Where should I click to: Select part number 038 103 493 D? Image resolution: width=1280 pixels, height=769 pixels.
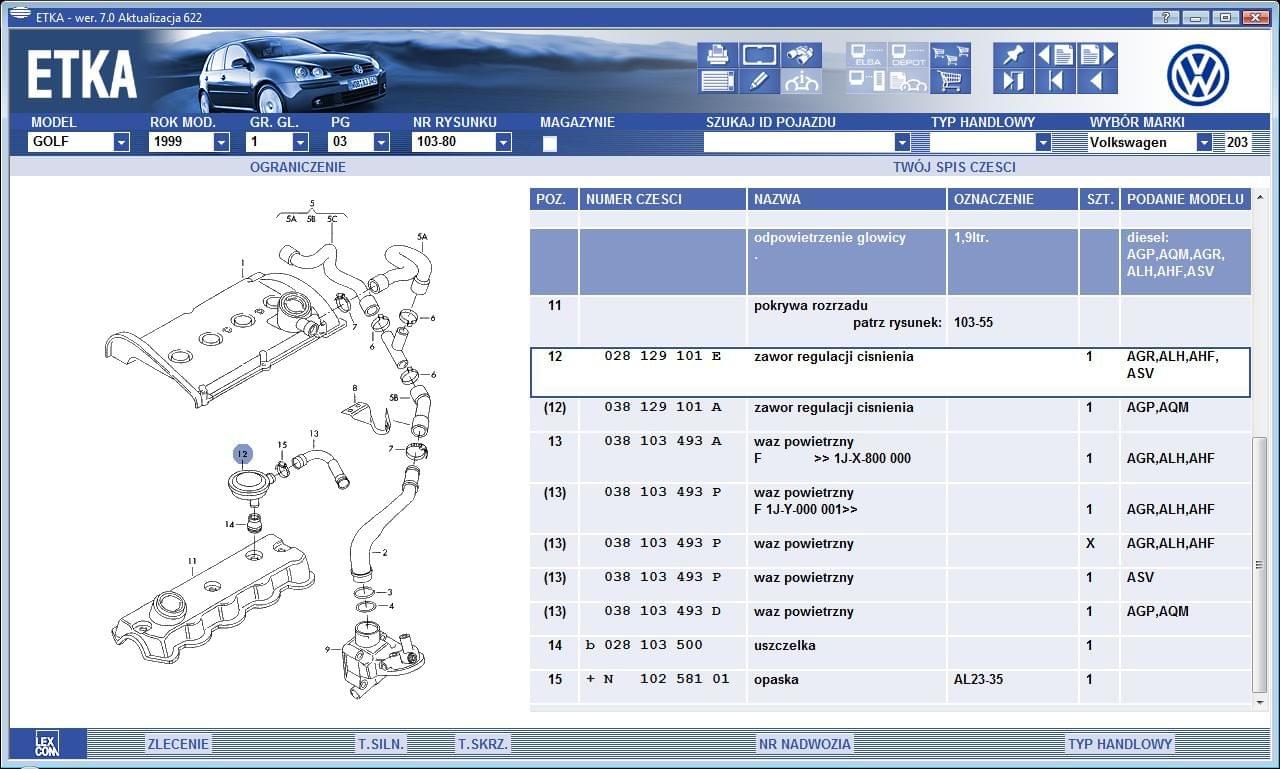[662, 612]
